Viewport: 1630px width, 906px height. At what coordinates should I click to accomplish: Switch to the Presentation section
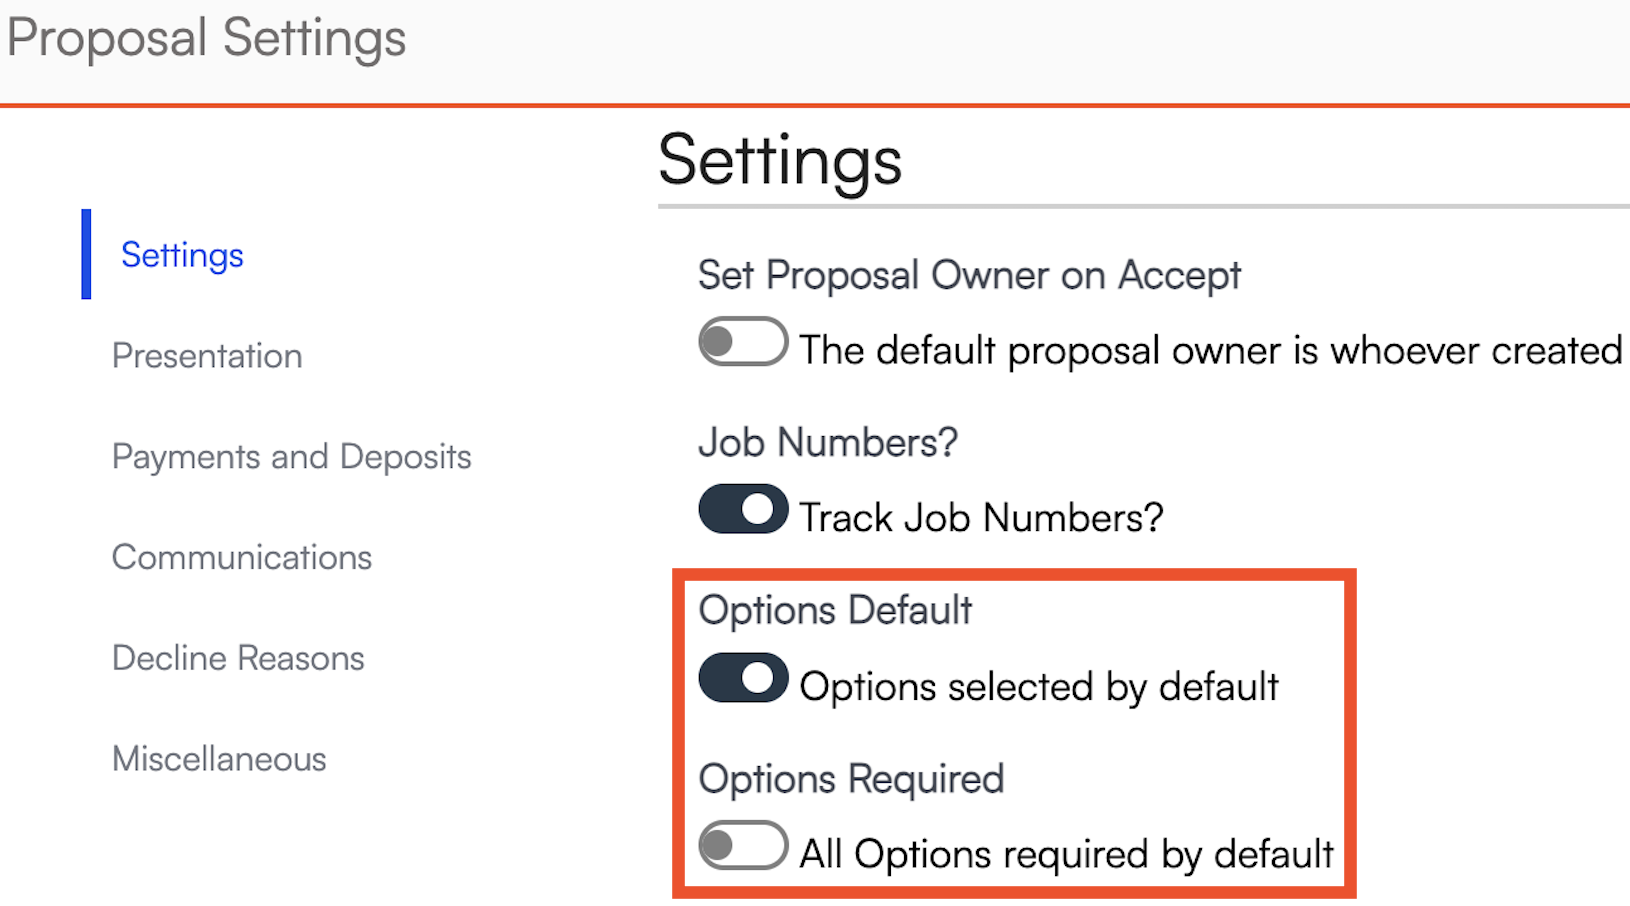click(x=207, y=356)
